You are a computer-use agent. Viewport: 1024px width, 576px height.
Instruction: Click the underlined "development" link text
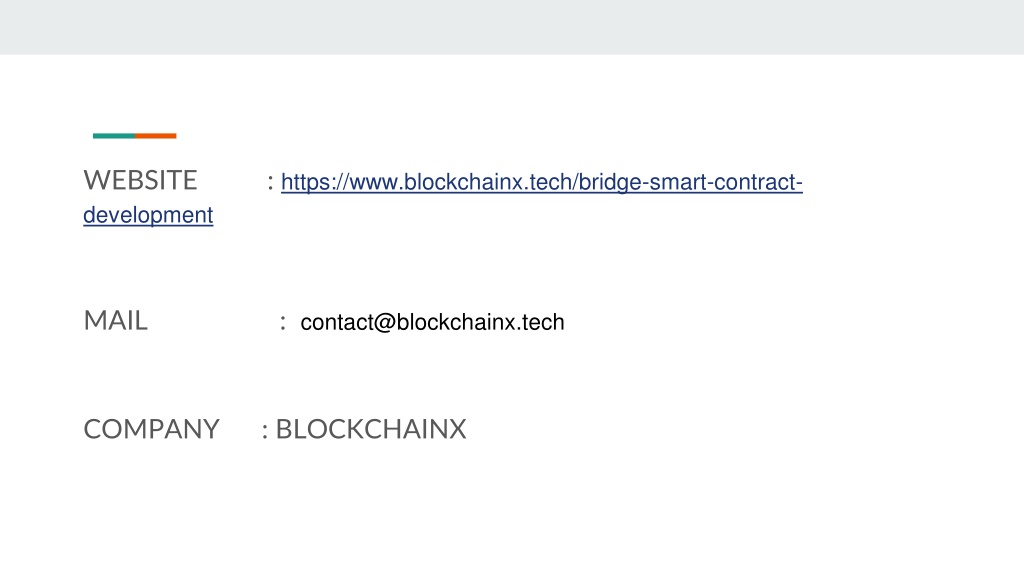click(x=148, y=215)
